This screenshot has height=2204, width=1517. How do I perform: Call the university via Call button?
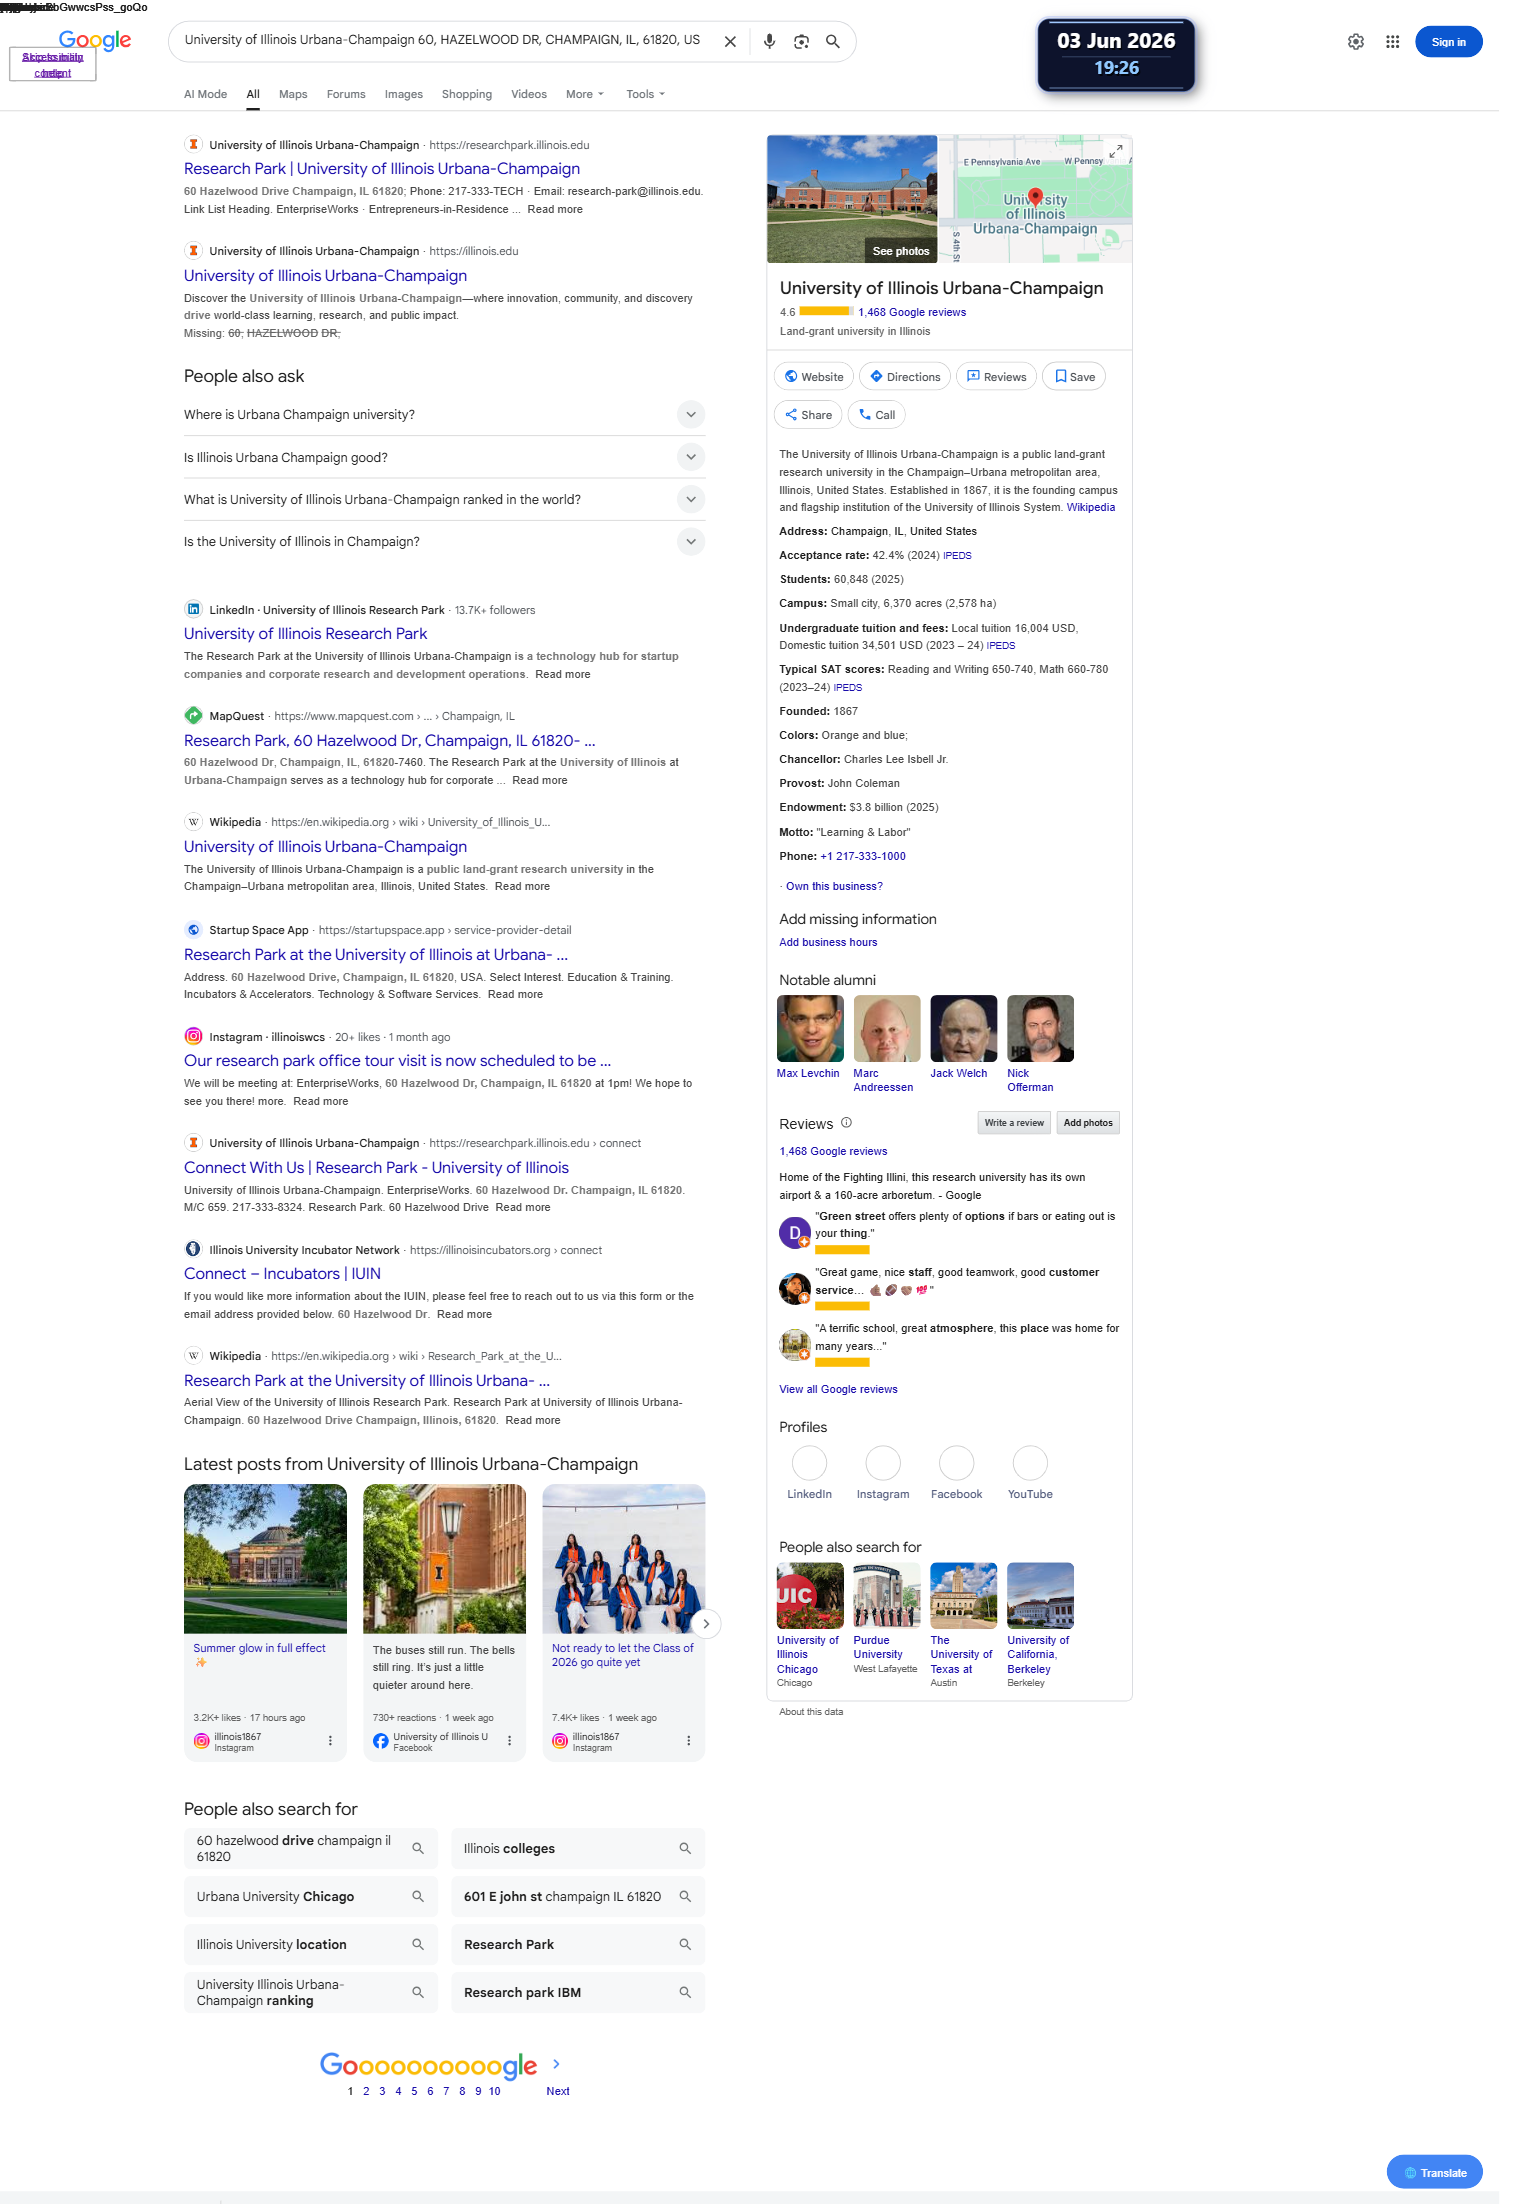(876, 414)
